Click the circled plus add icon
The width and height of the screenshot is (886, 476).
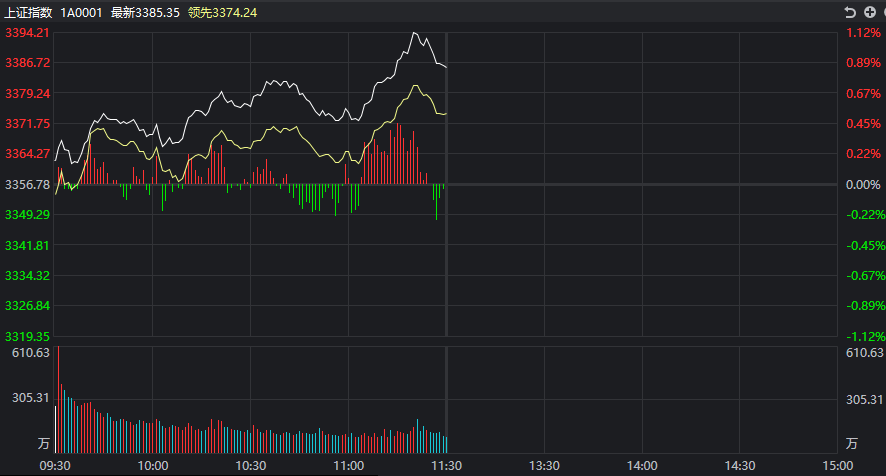(870, 12)
